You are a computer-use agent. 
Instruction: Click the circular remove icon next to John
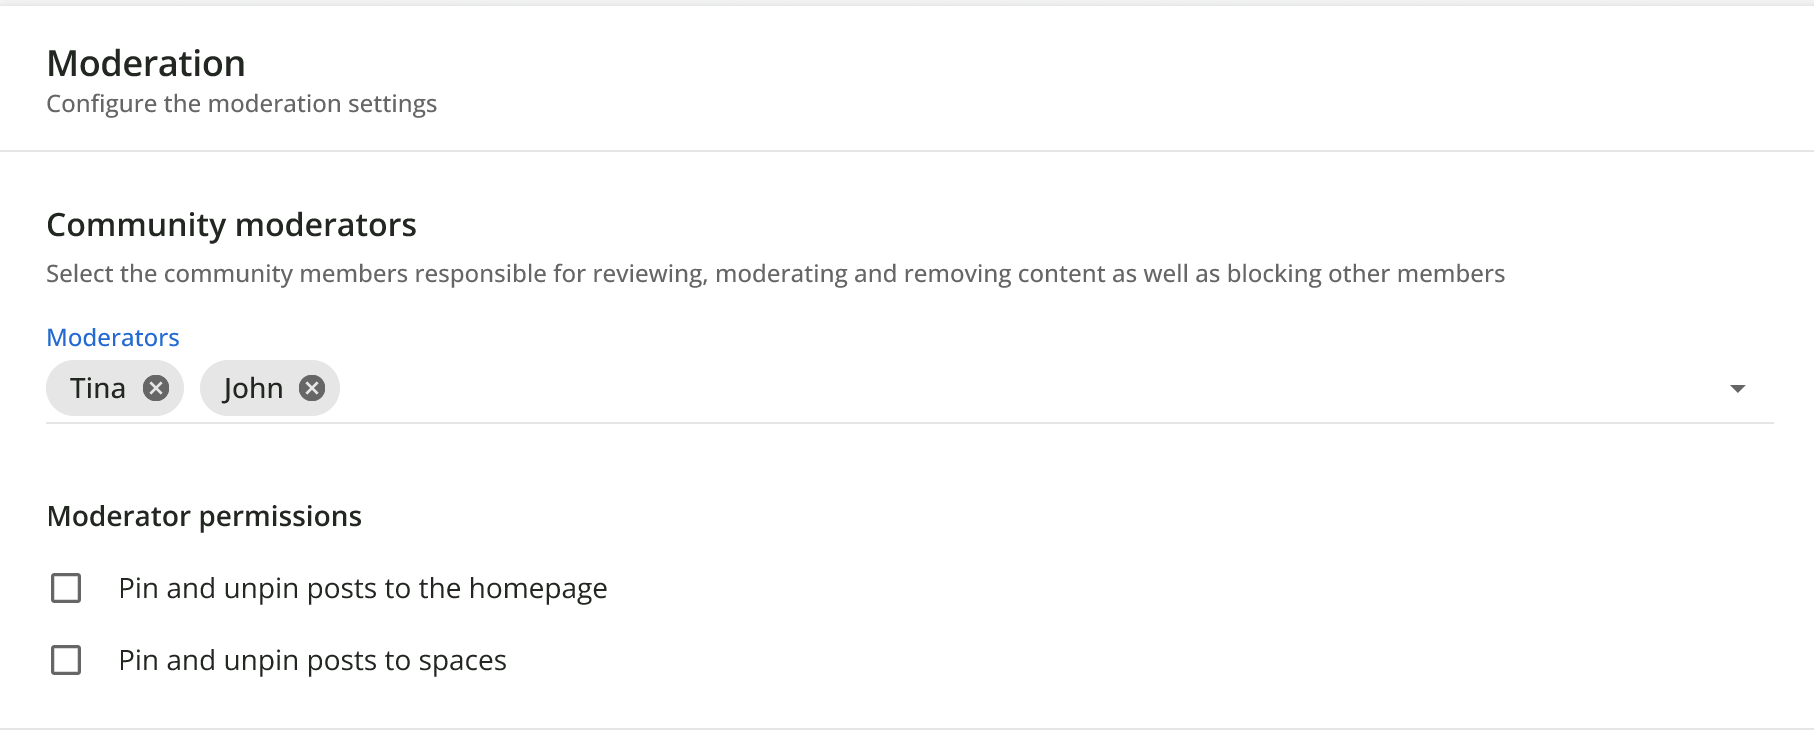click(310, 388)
